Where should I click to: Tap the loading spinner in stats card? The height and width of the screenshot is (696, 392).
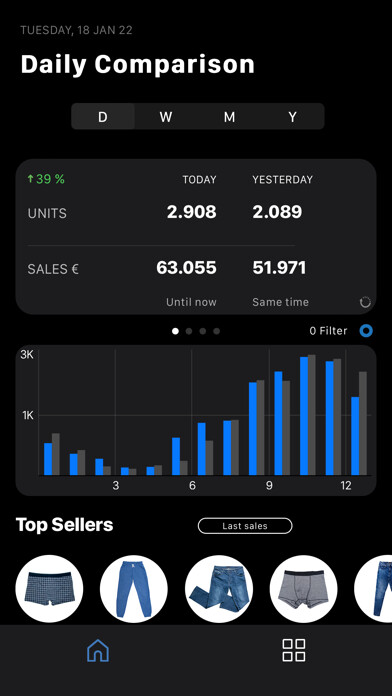click(x=365, y=302)
